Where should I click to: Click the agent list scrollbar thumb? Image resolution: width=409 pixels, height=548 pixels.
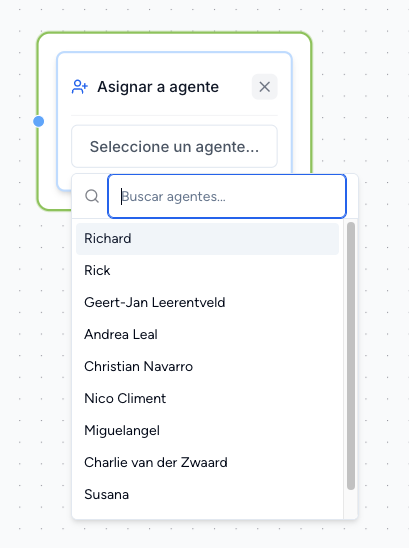click(351, 356)
